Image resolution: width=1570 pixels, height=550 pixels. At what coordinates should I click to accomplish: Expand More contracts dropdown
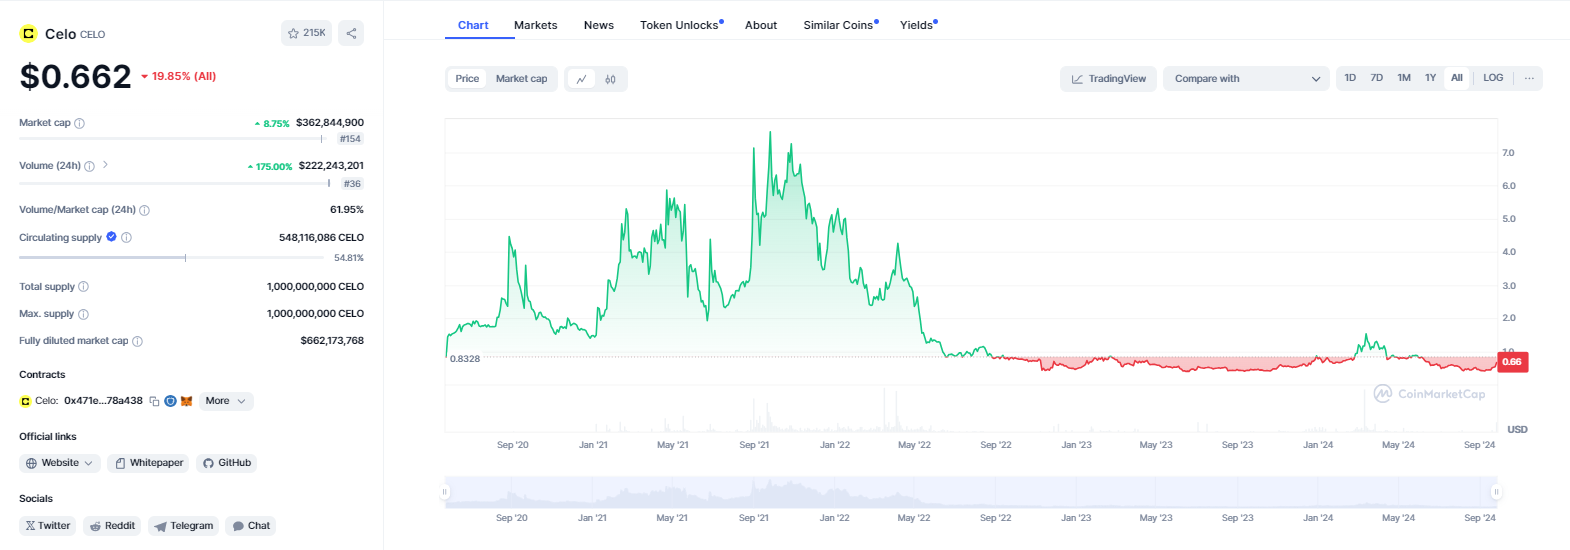pos(226,401)
